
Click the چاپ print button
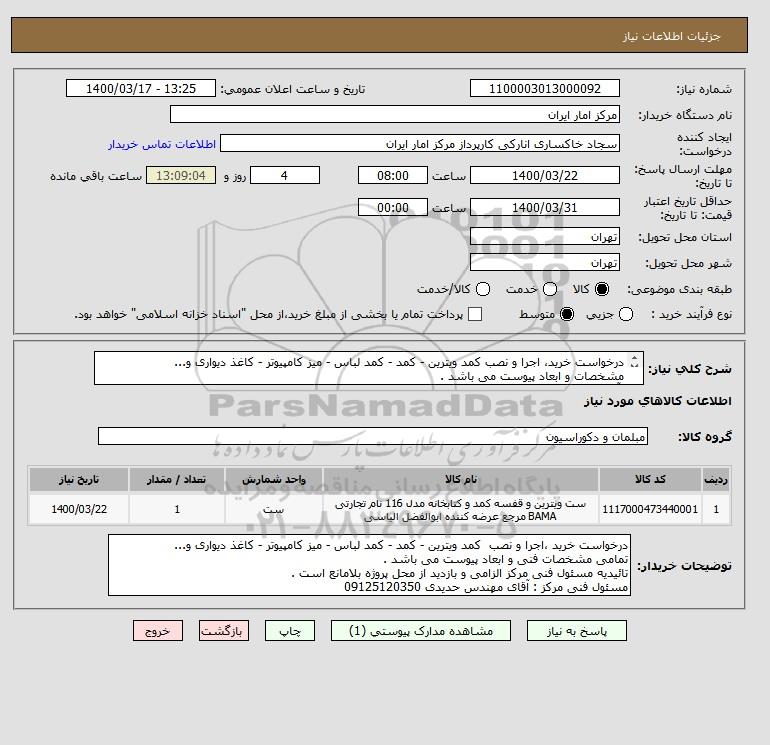[290, 631]
